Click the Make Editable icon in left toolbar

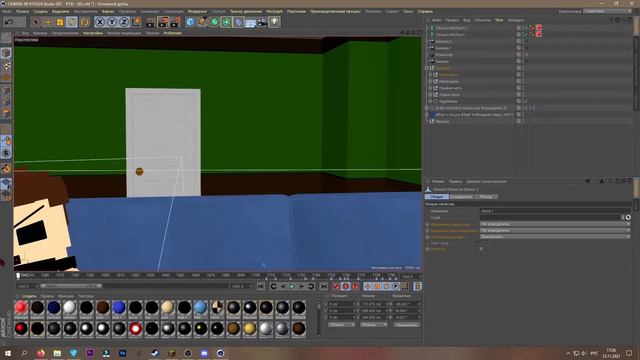[6, 38]
